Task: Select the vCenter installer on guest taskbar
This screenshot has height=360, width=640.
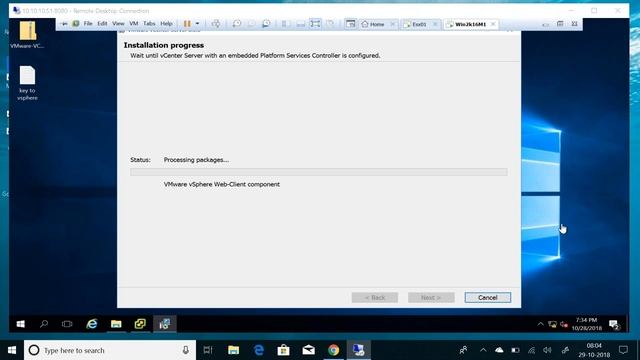Action: (164, 324)
